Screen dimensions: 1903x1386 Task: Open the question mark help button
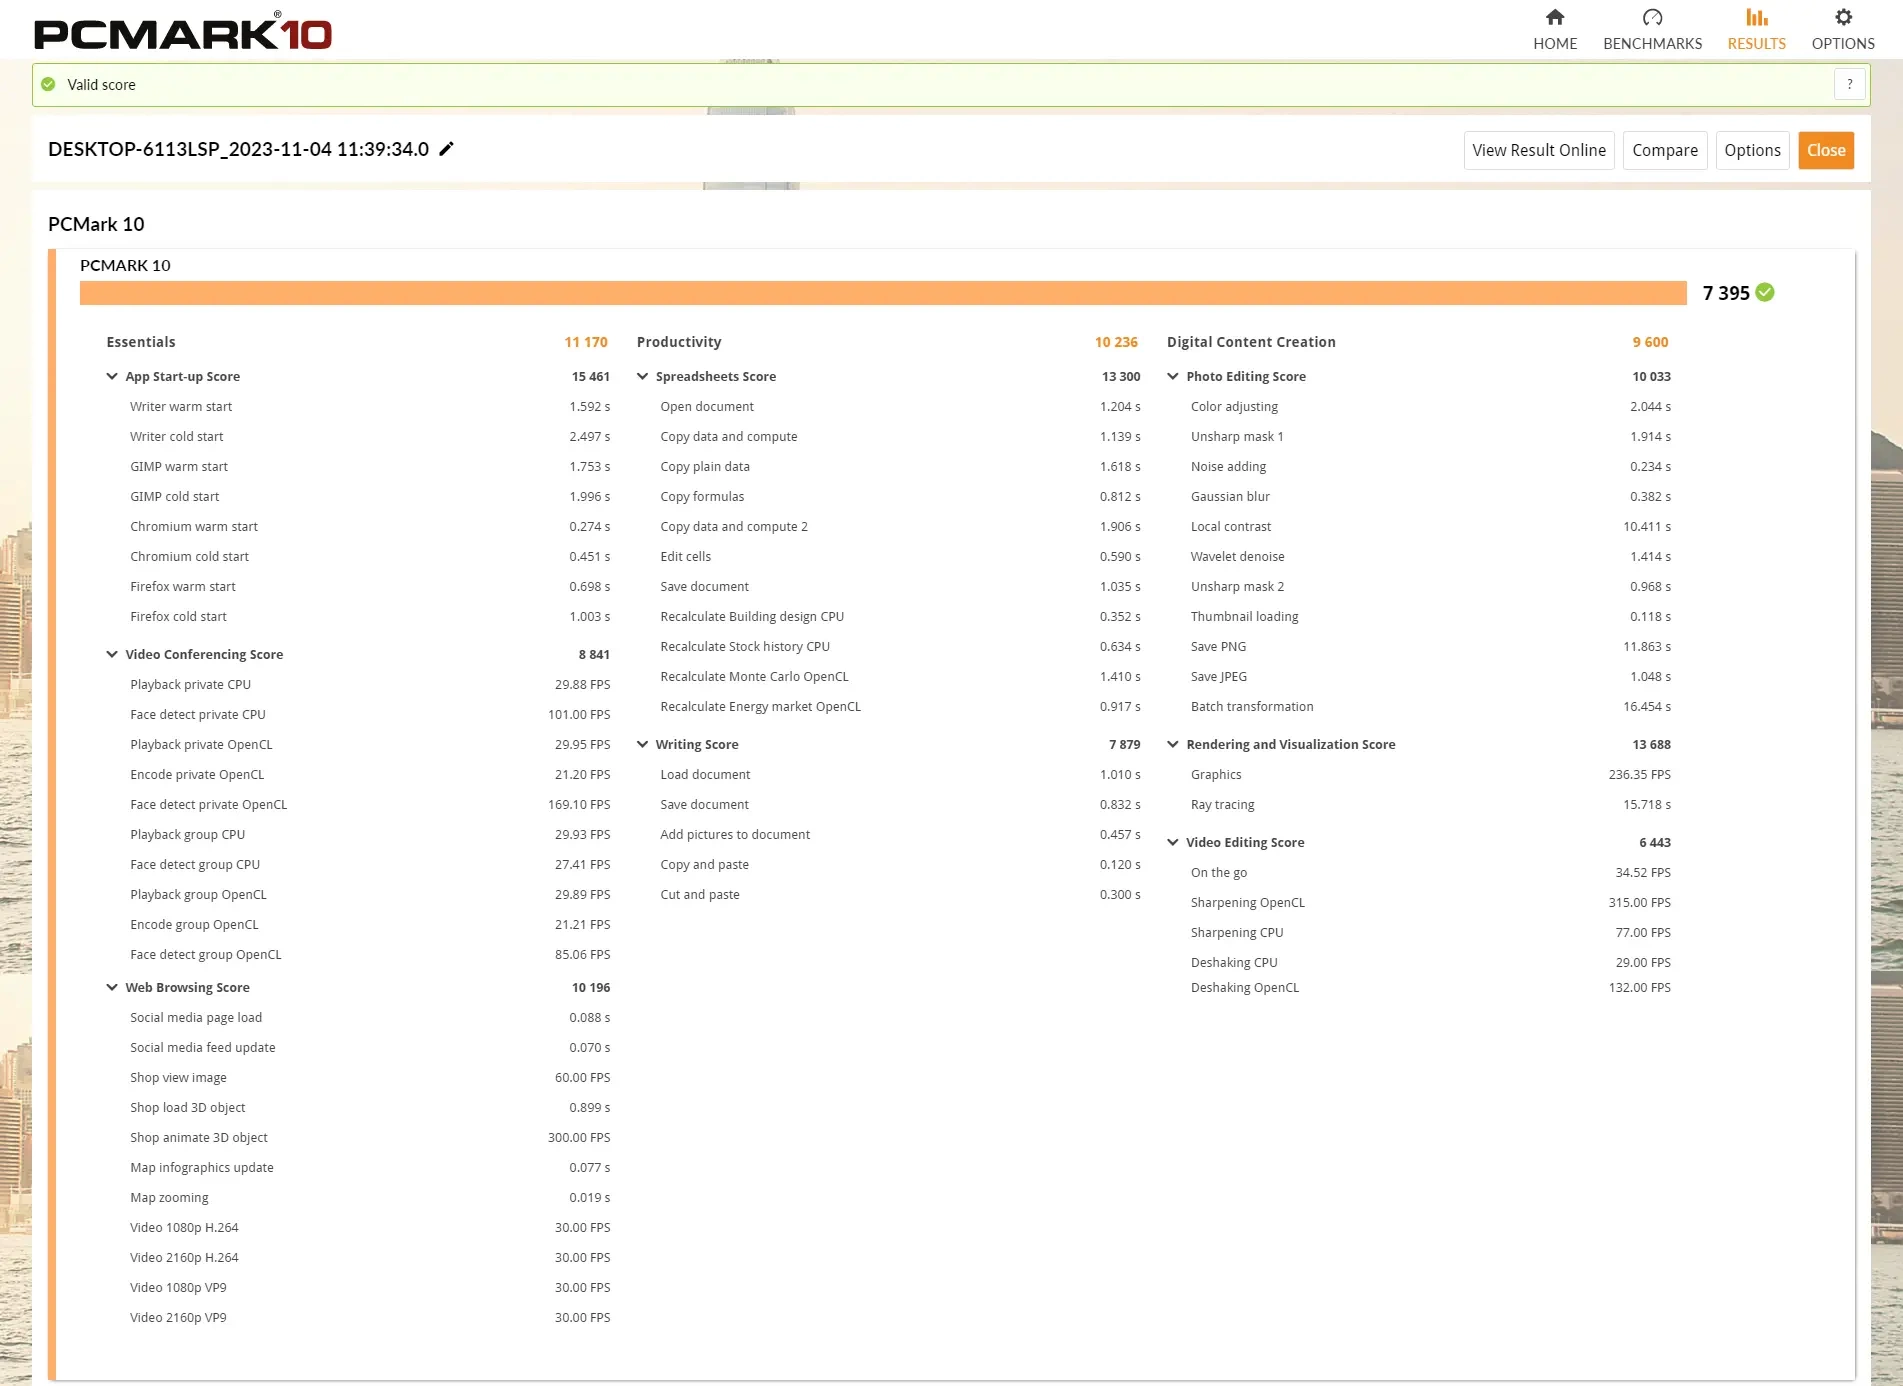1850,85
